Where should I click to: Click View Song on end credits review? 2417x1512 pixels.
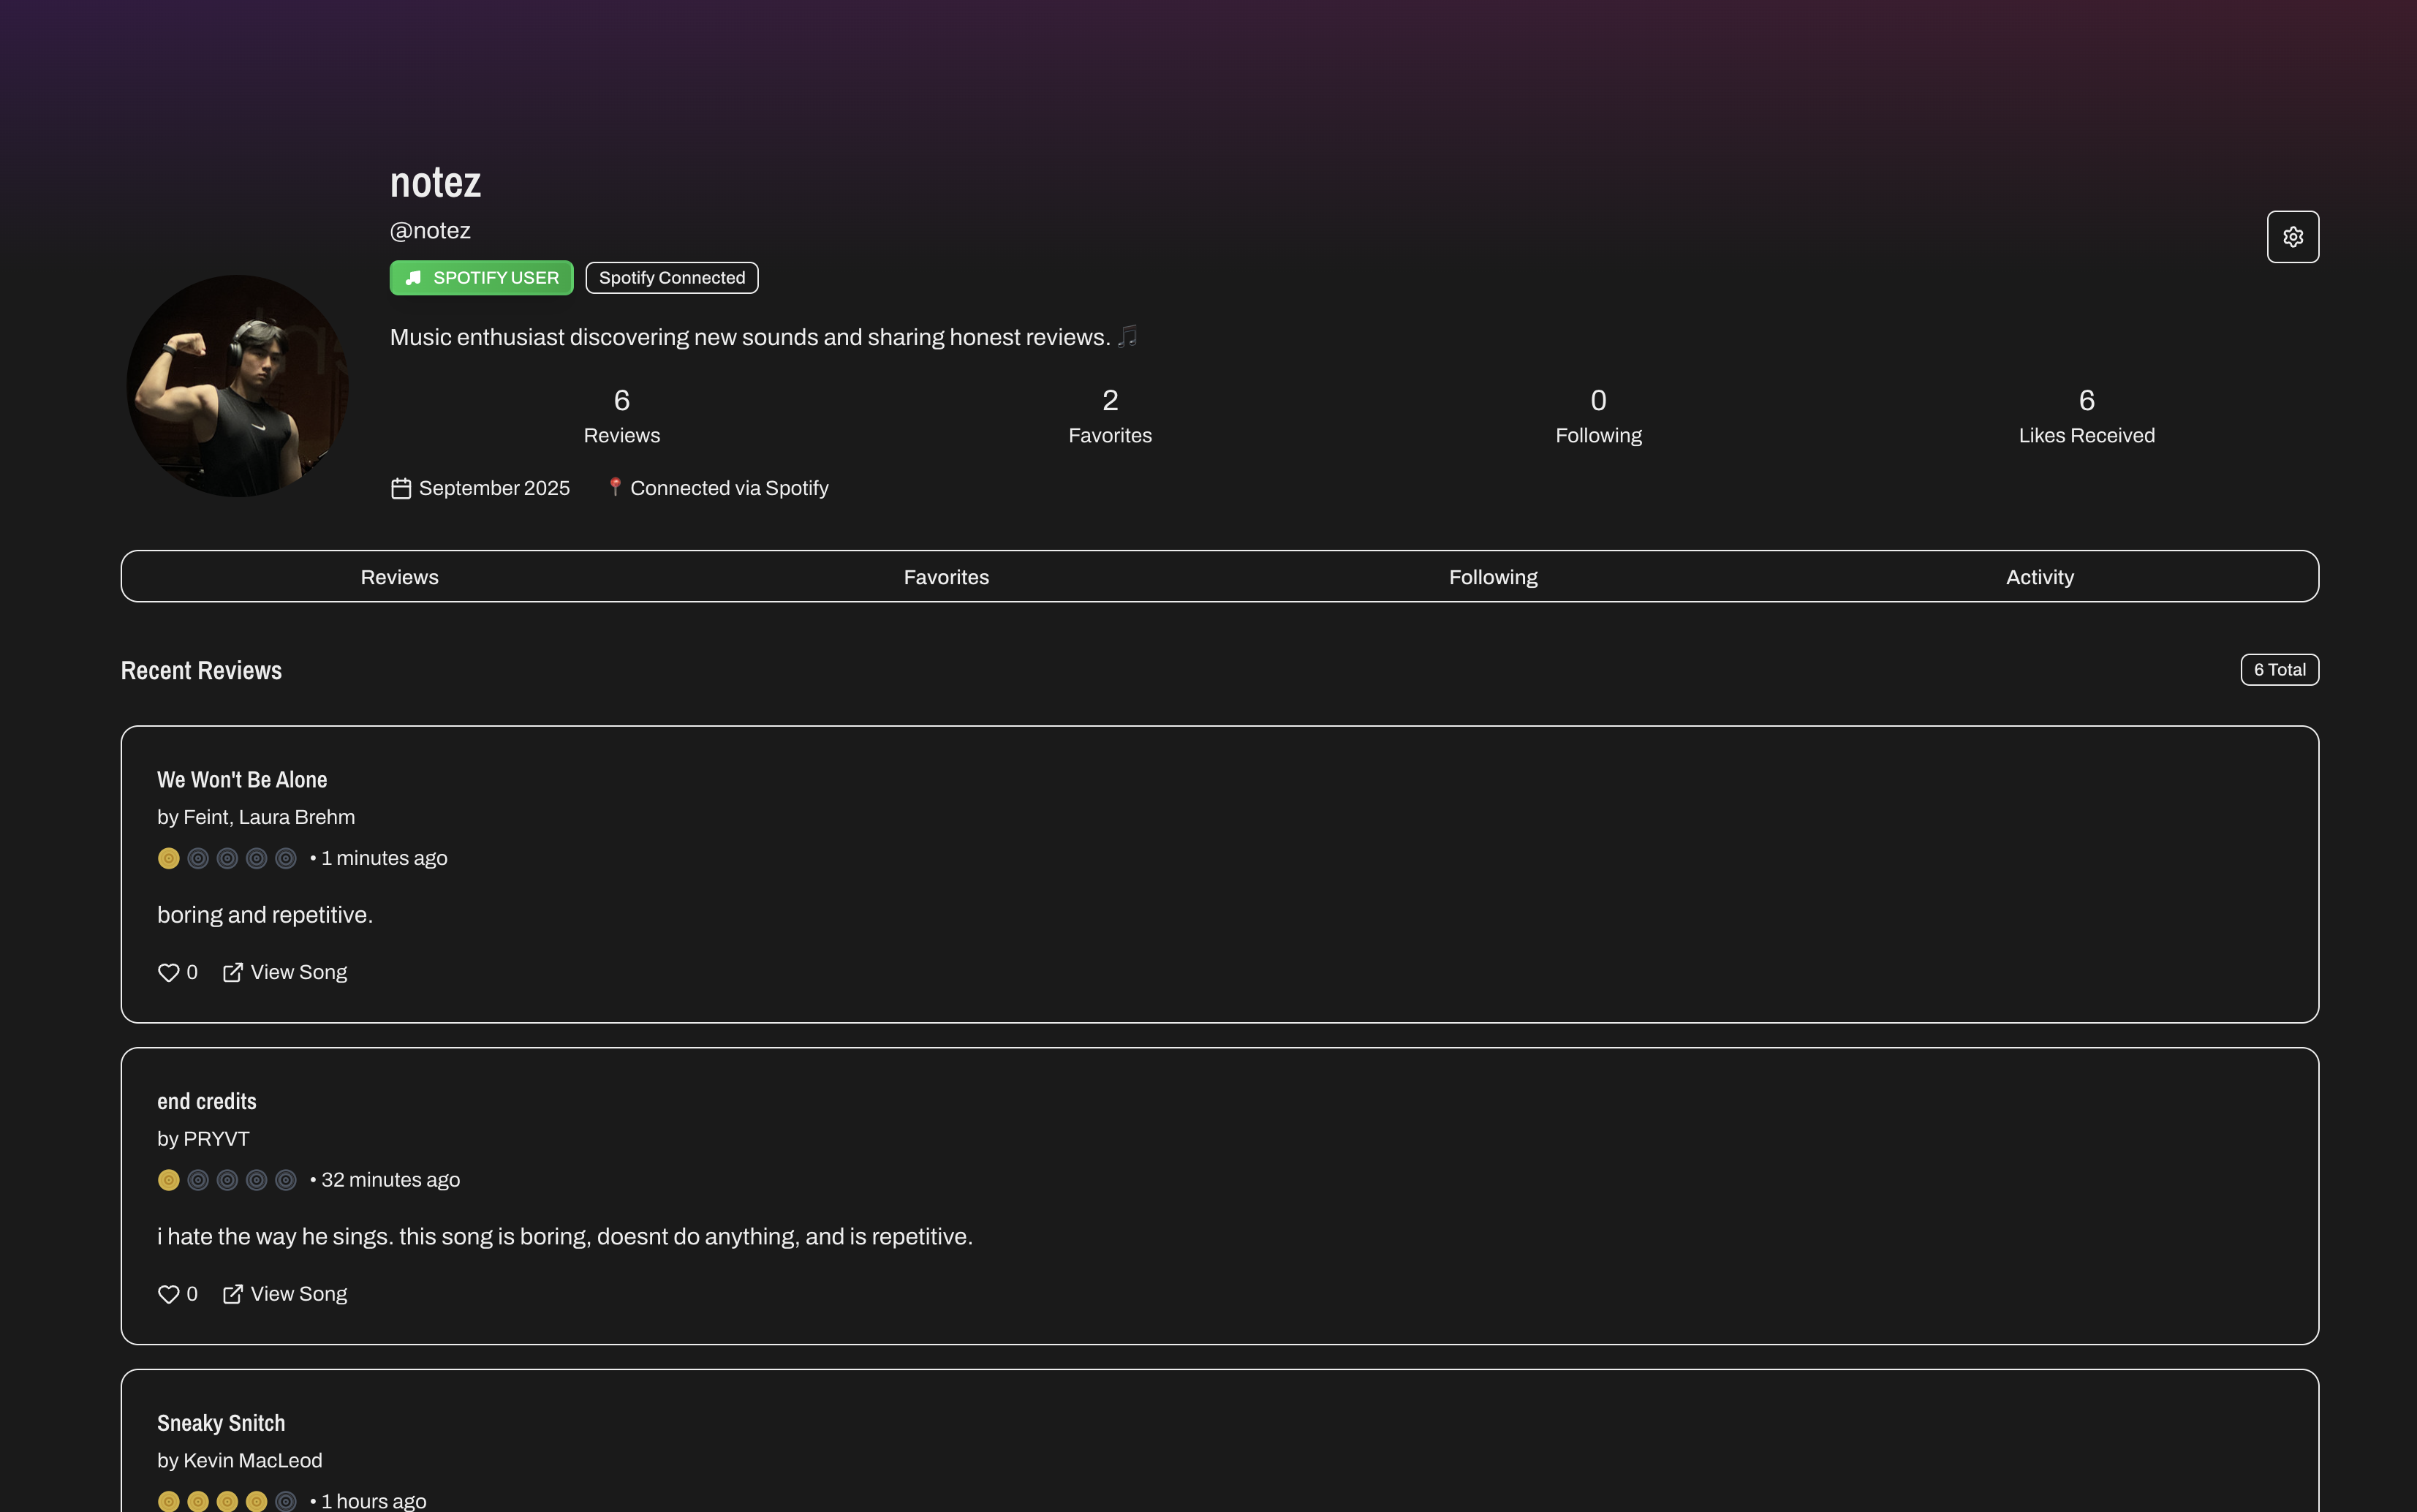coord(298,1294)
